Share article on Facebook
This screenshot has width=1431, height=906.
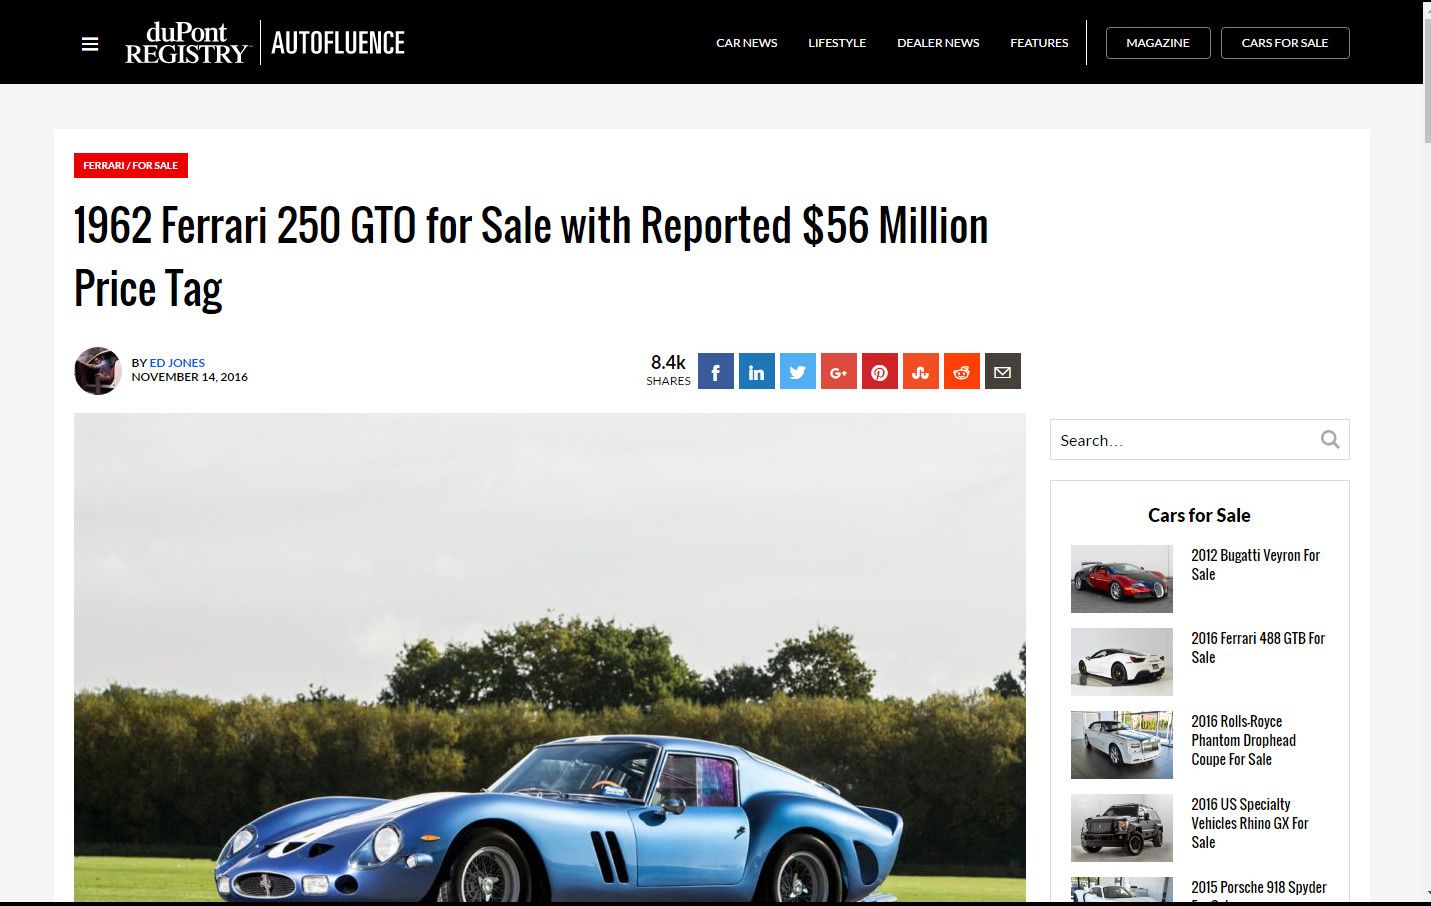716,372
